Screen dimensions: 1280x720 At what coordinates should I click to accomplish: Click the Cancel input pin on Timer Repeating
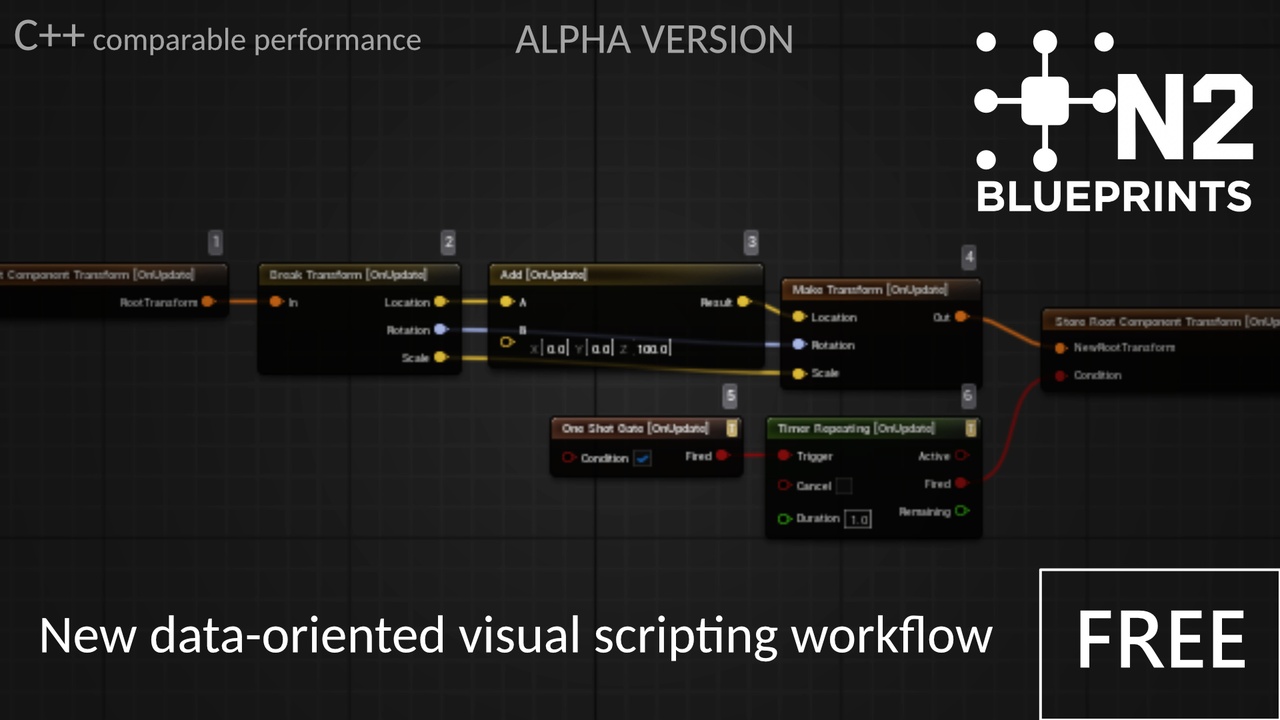click(784, 486)
